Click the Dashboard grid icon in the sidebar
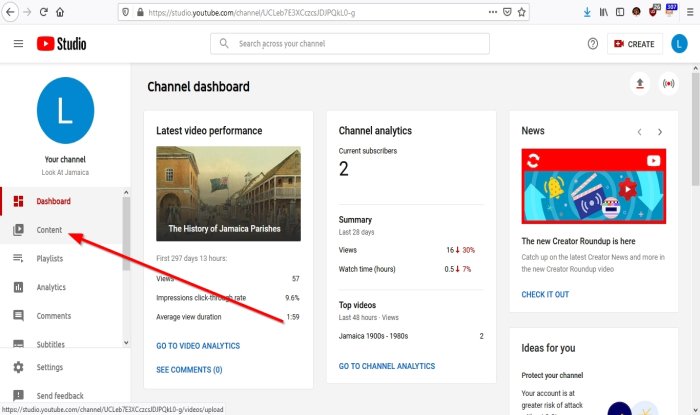The height and width of the screenshot is (415, 700). (x=18, y=201)
